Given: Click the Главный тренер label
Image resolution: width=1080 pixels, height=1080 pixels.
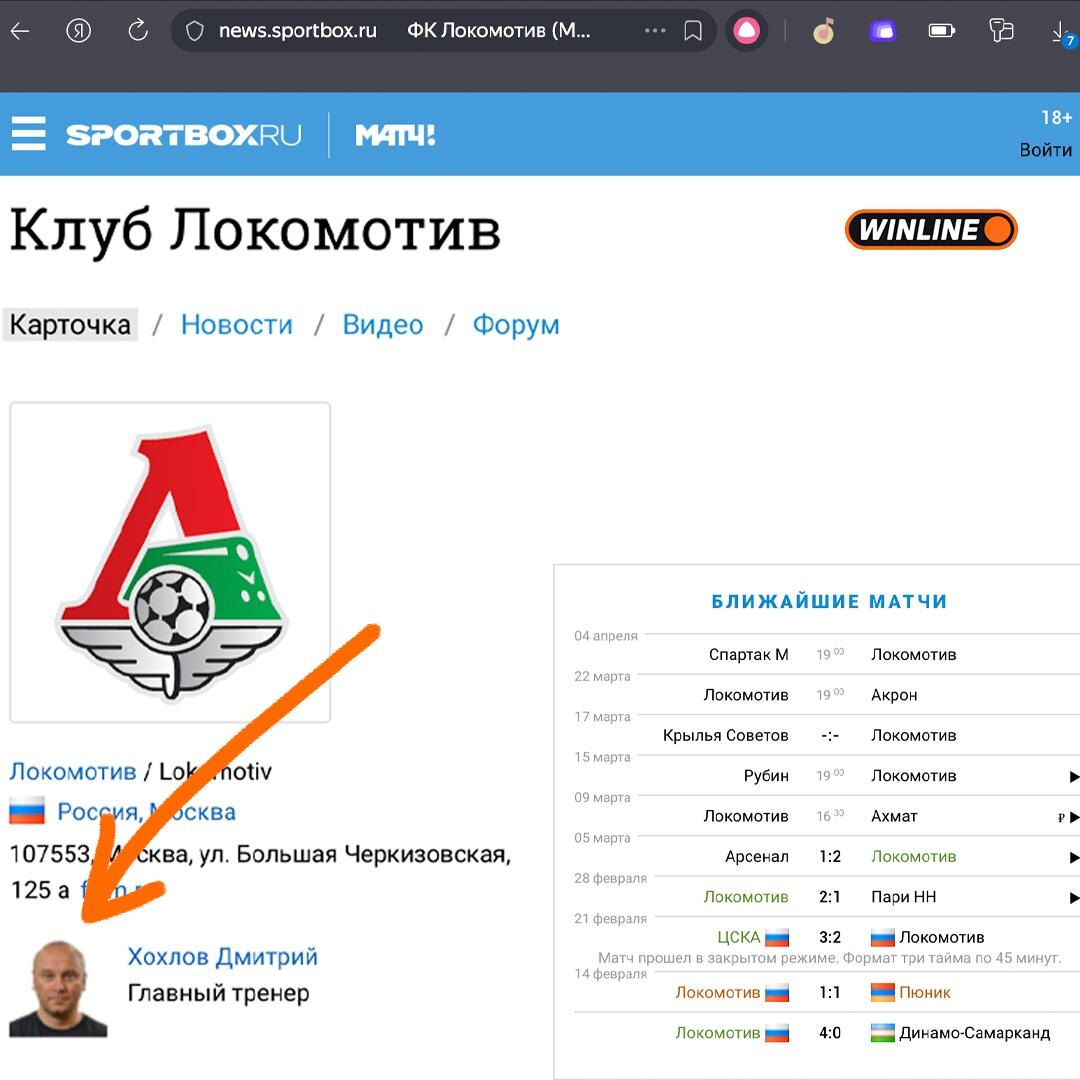Looking at the screenshot, I should point(218,993).
